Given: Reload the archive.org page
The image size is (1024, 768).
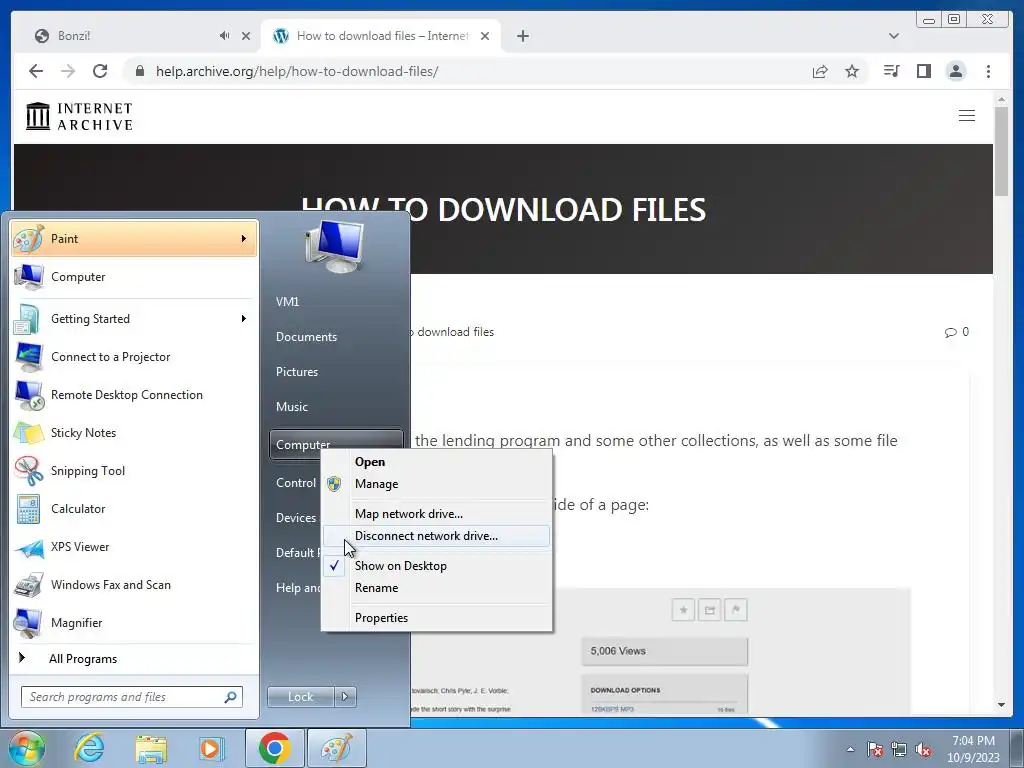Looking at the screenshot, I should click(100, 71).
